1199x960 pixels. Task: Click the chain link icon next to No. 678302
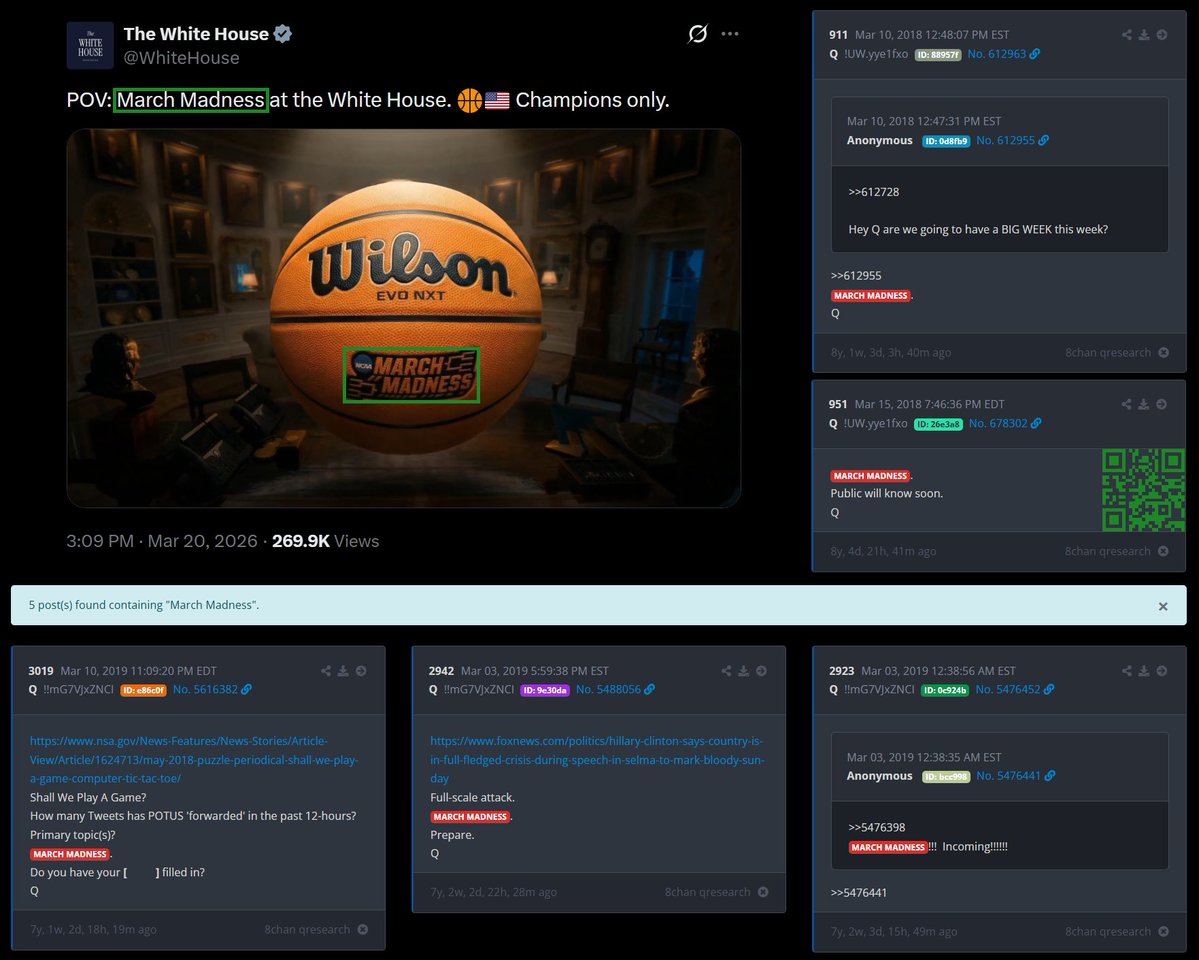pos(1036,423)
